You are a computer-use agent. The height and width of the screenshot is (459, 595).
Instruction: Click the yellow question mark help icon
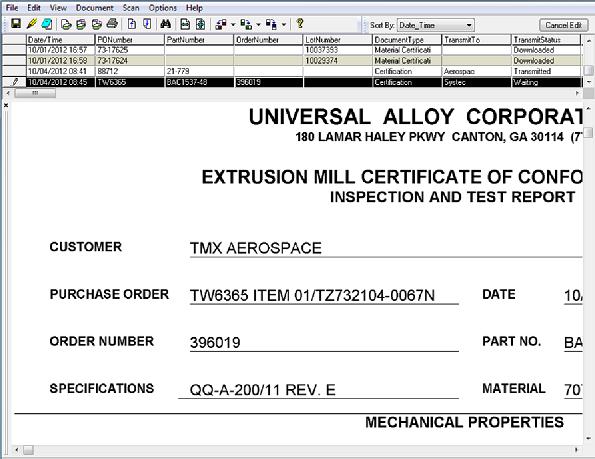(x=300, y=24)
